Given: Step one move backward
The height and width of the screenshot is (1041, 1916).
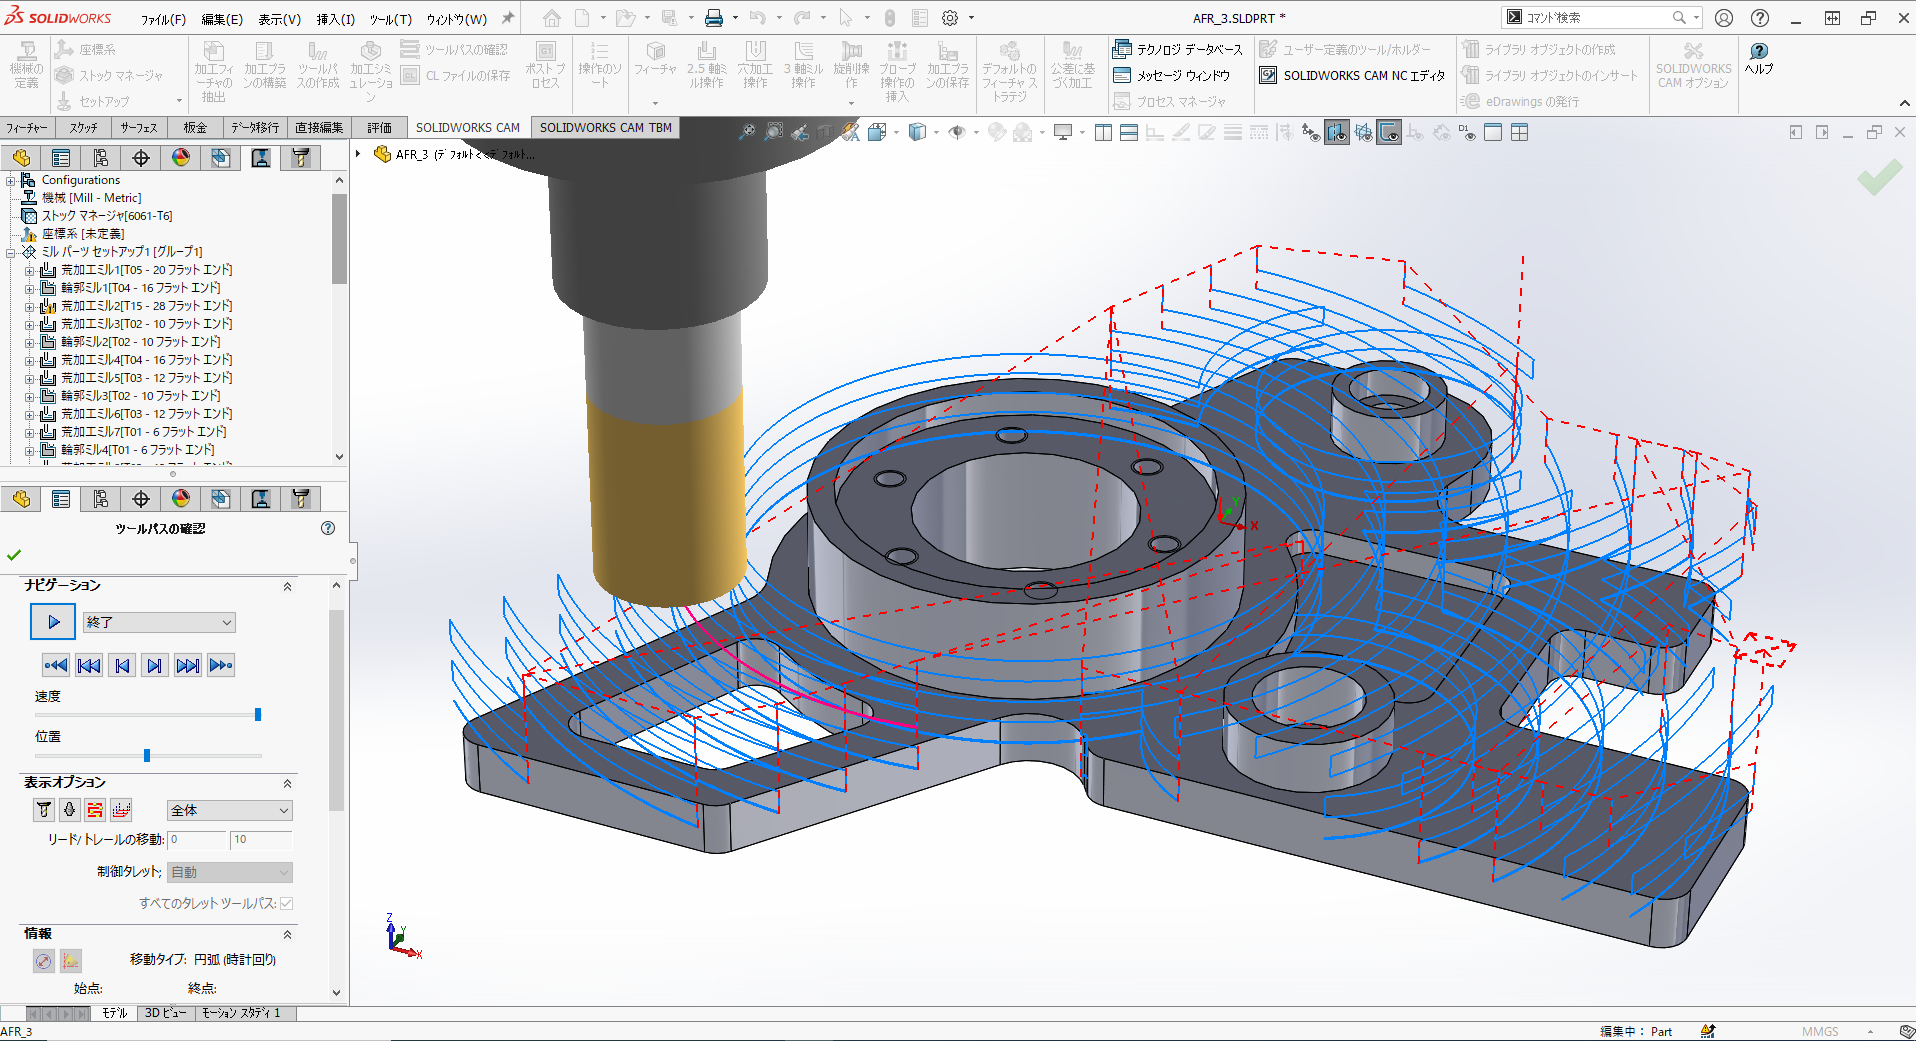Looking at the screenshot, I should (122, 666).
